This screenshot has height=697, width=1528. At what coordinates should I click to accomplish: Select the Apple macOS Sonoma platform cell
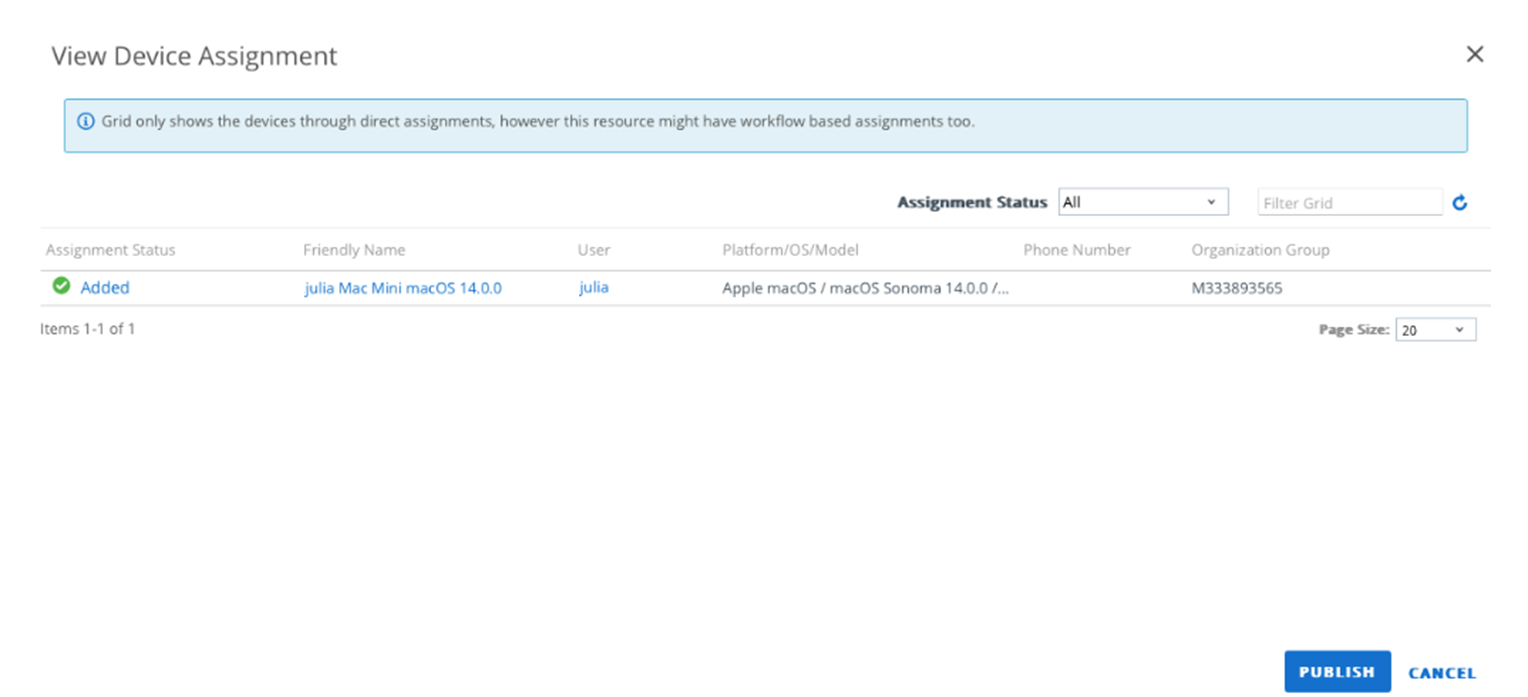(865, 288)
